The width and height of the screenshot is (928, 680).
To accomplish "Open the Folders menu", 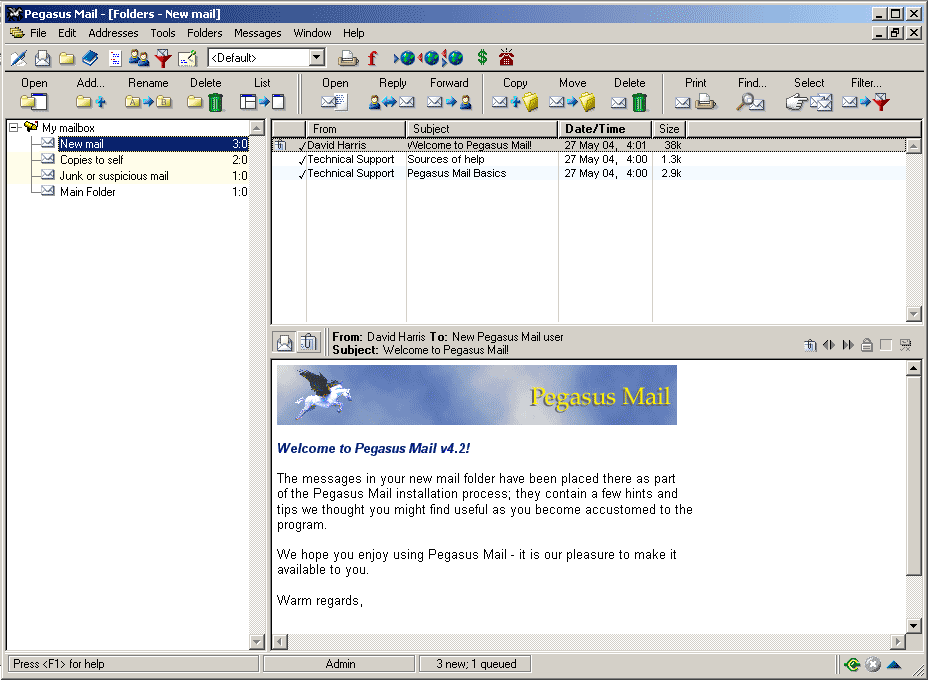I will [205, 33].
